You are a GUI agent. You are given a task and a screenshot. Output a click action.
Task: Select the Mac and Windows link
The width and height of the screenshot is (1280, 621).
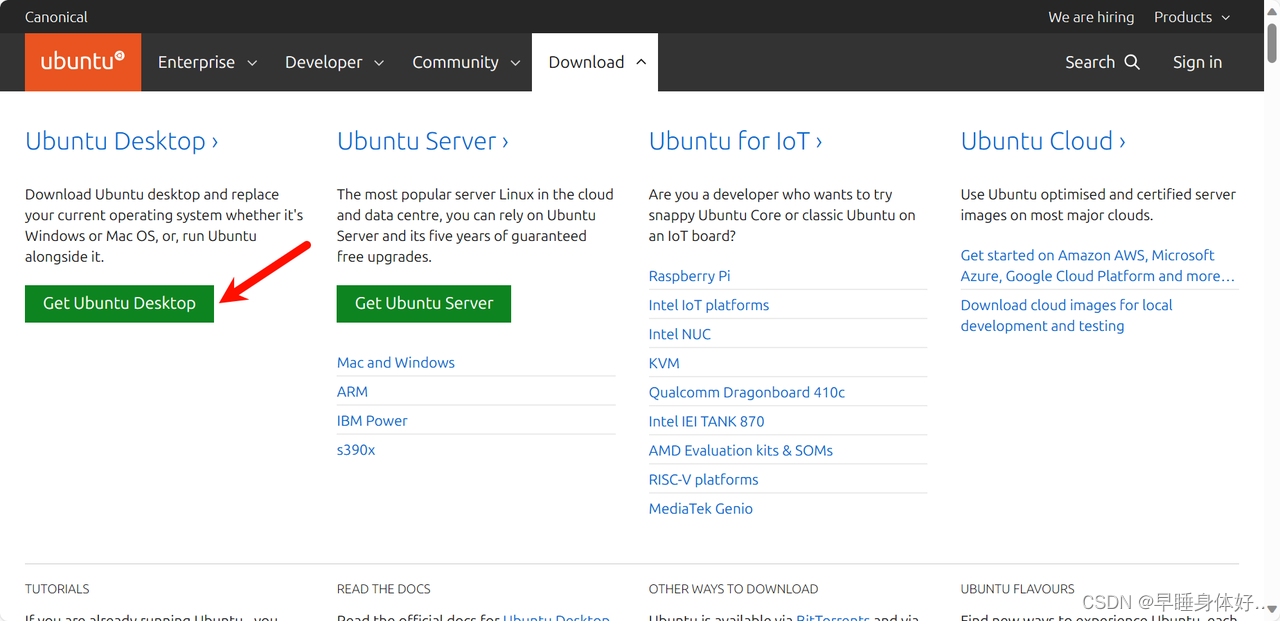pyautogui.click(x=396, y=362)
